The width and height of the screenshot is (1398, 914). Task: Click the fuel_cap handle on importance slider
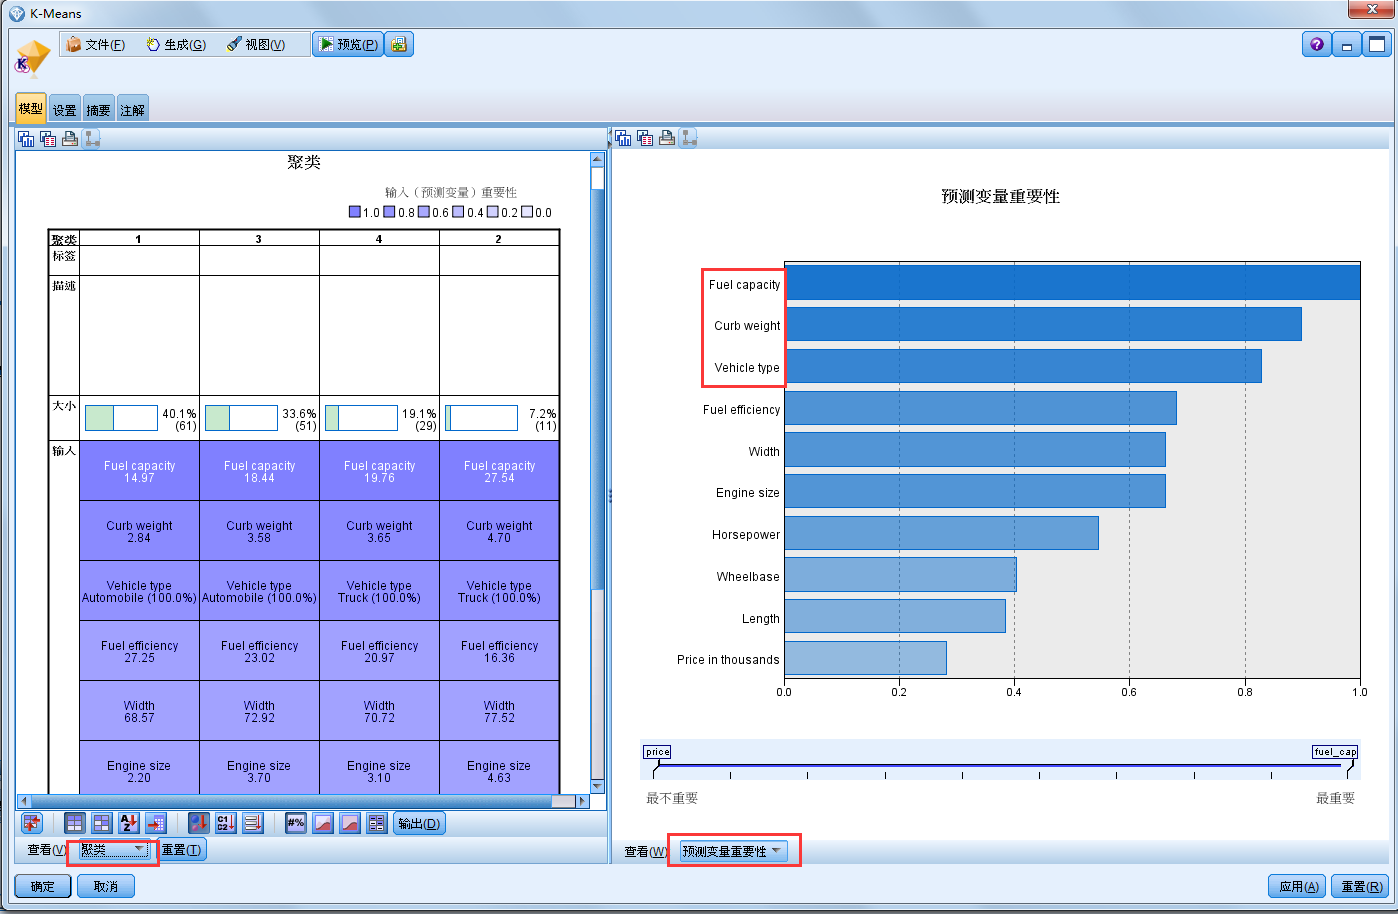click(x=1335, y=752)
